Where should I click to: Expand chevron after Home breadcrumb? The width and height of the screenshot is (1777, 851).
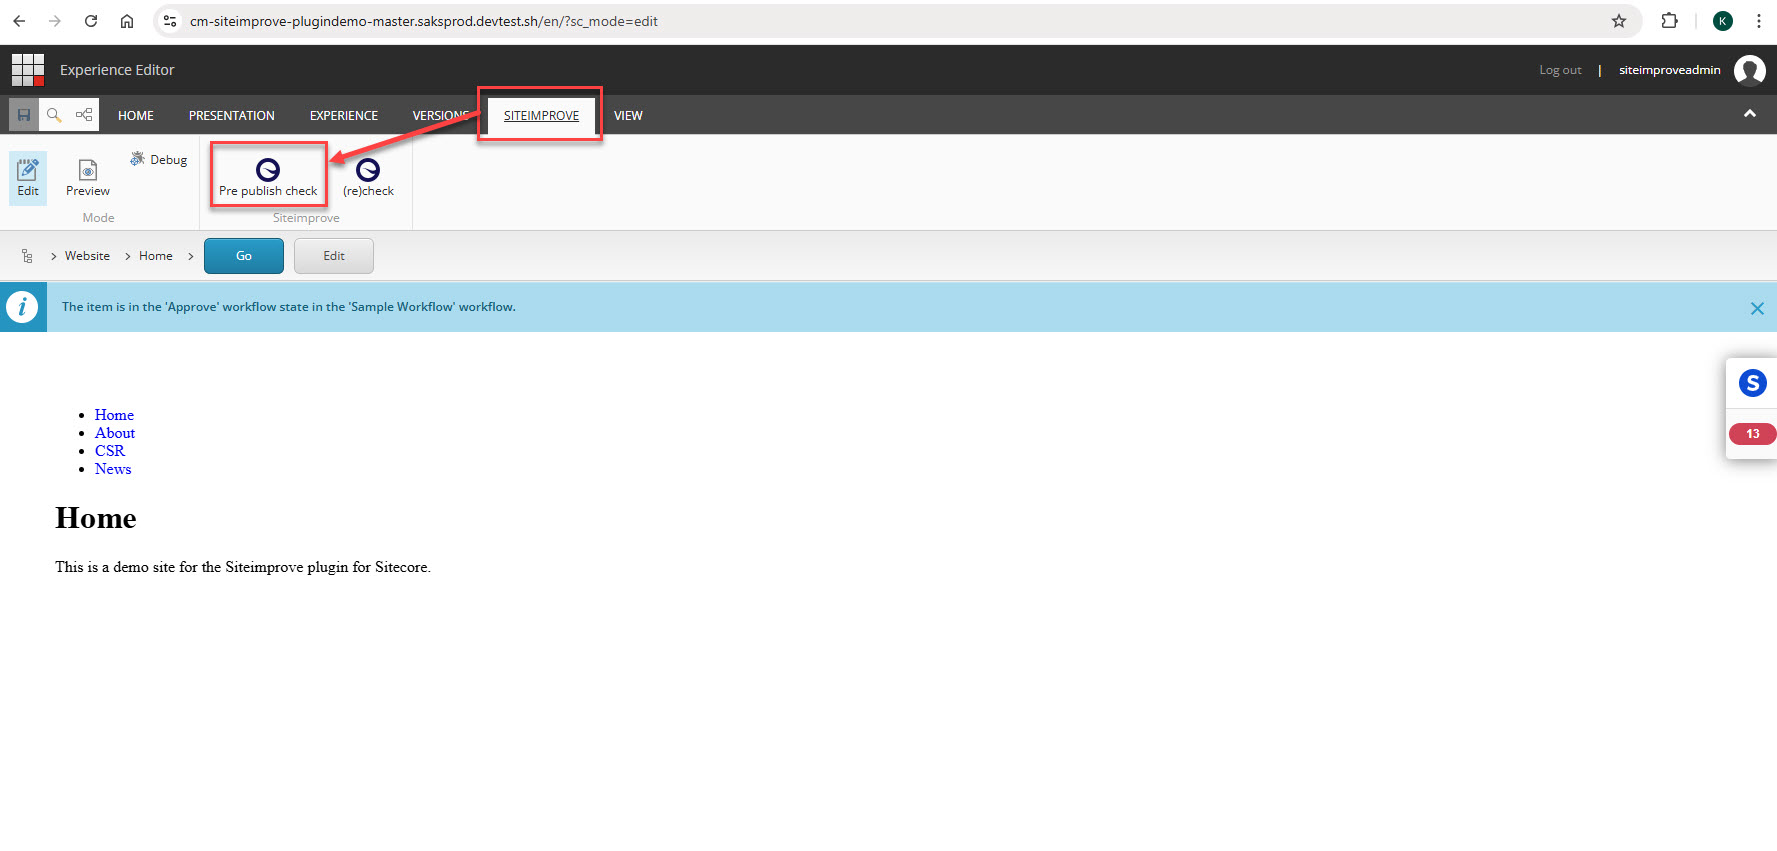190,257
